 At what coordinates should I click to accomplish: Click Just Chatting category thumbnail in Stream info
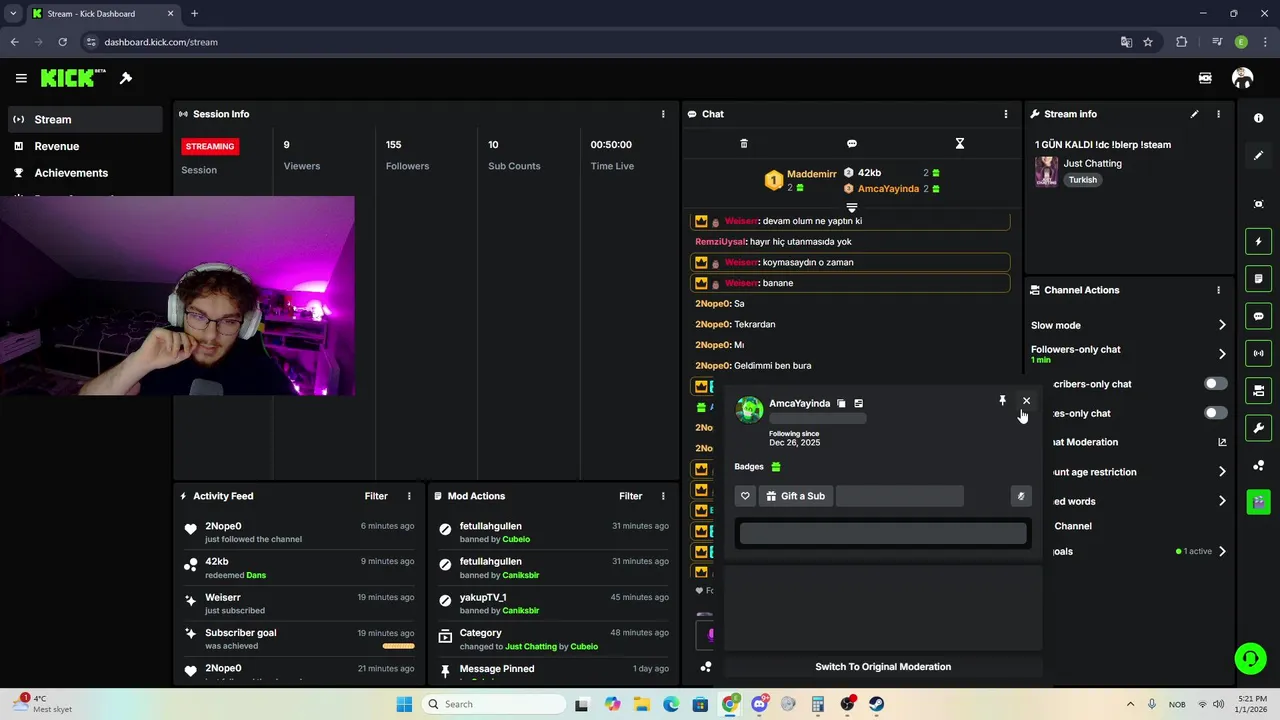[1046, 171]
